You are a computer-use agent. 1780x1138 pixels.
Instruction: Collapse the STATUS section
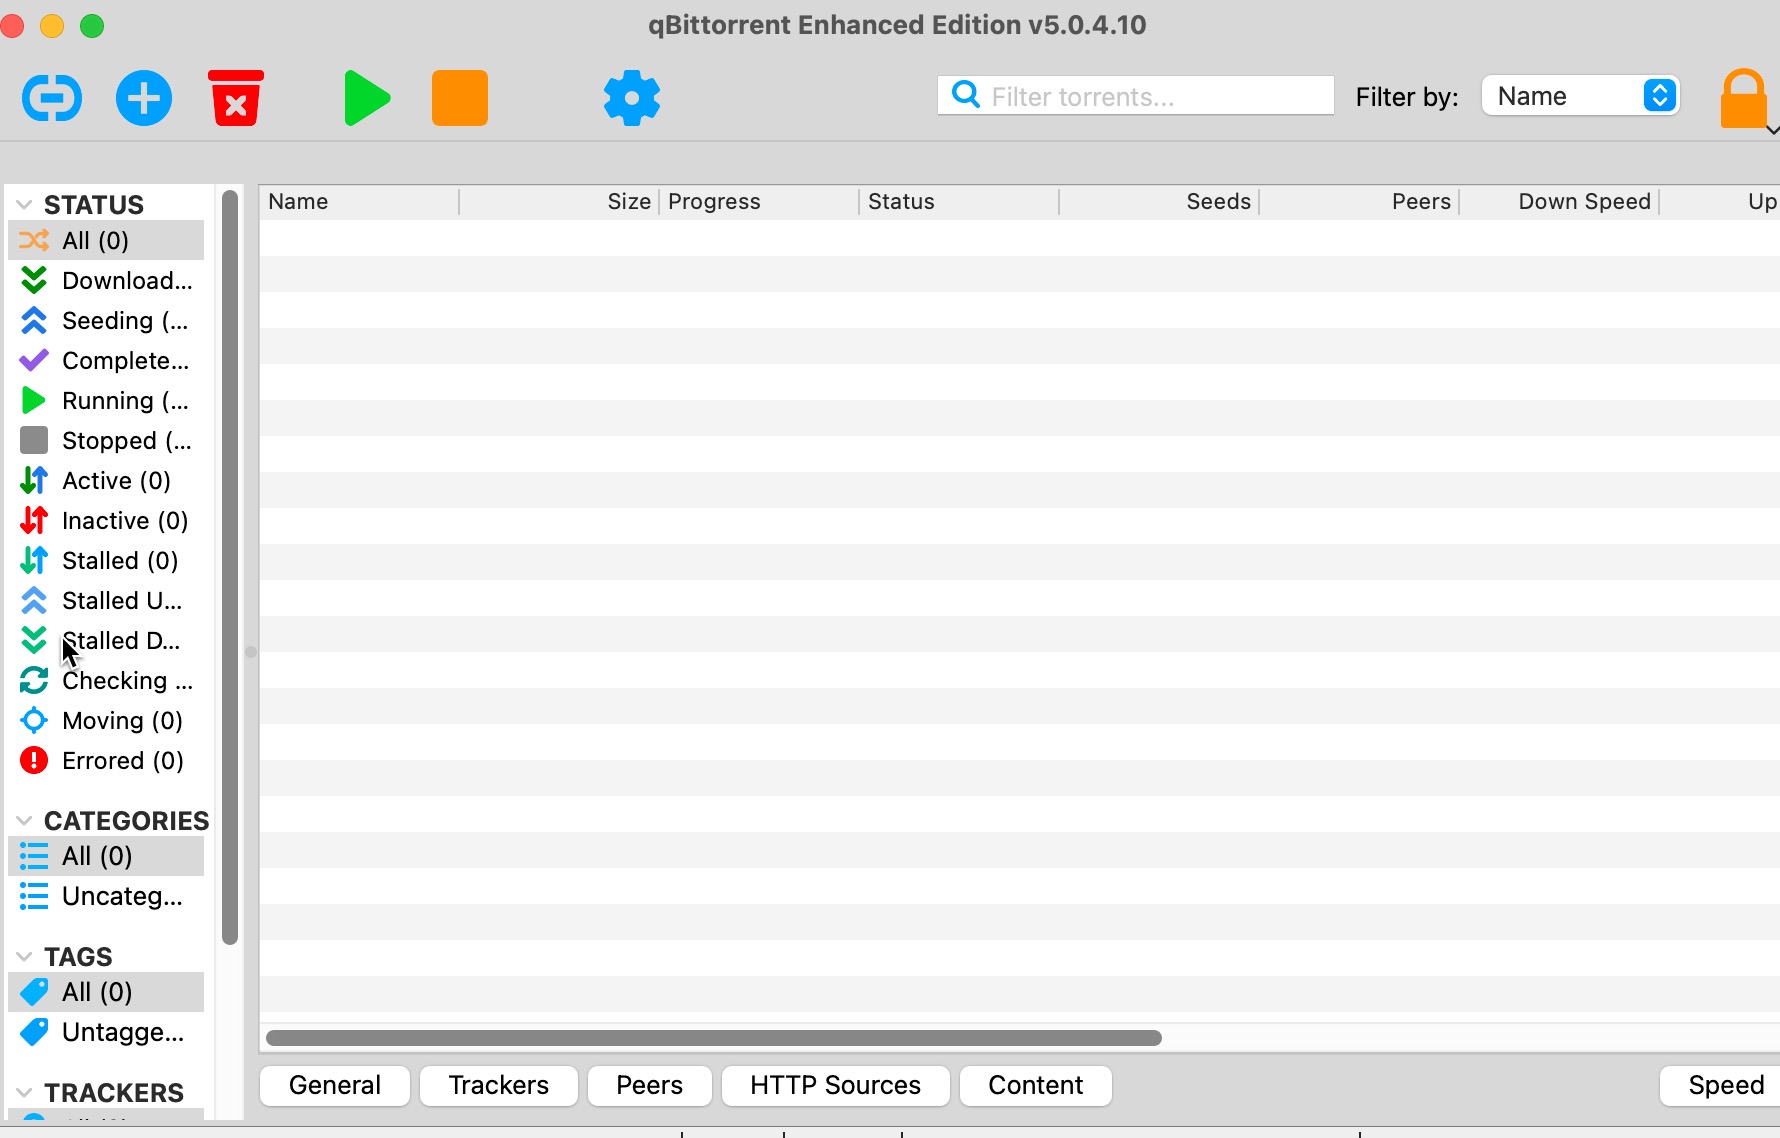point(25,205)
